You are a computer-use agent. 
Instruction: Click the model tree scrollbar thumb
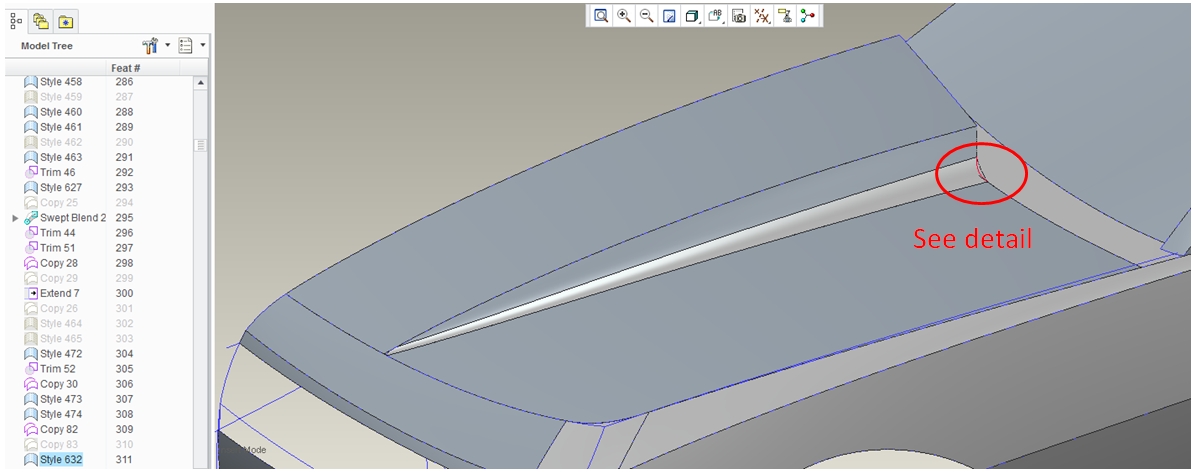click(201, 145)
